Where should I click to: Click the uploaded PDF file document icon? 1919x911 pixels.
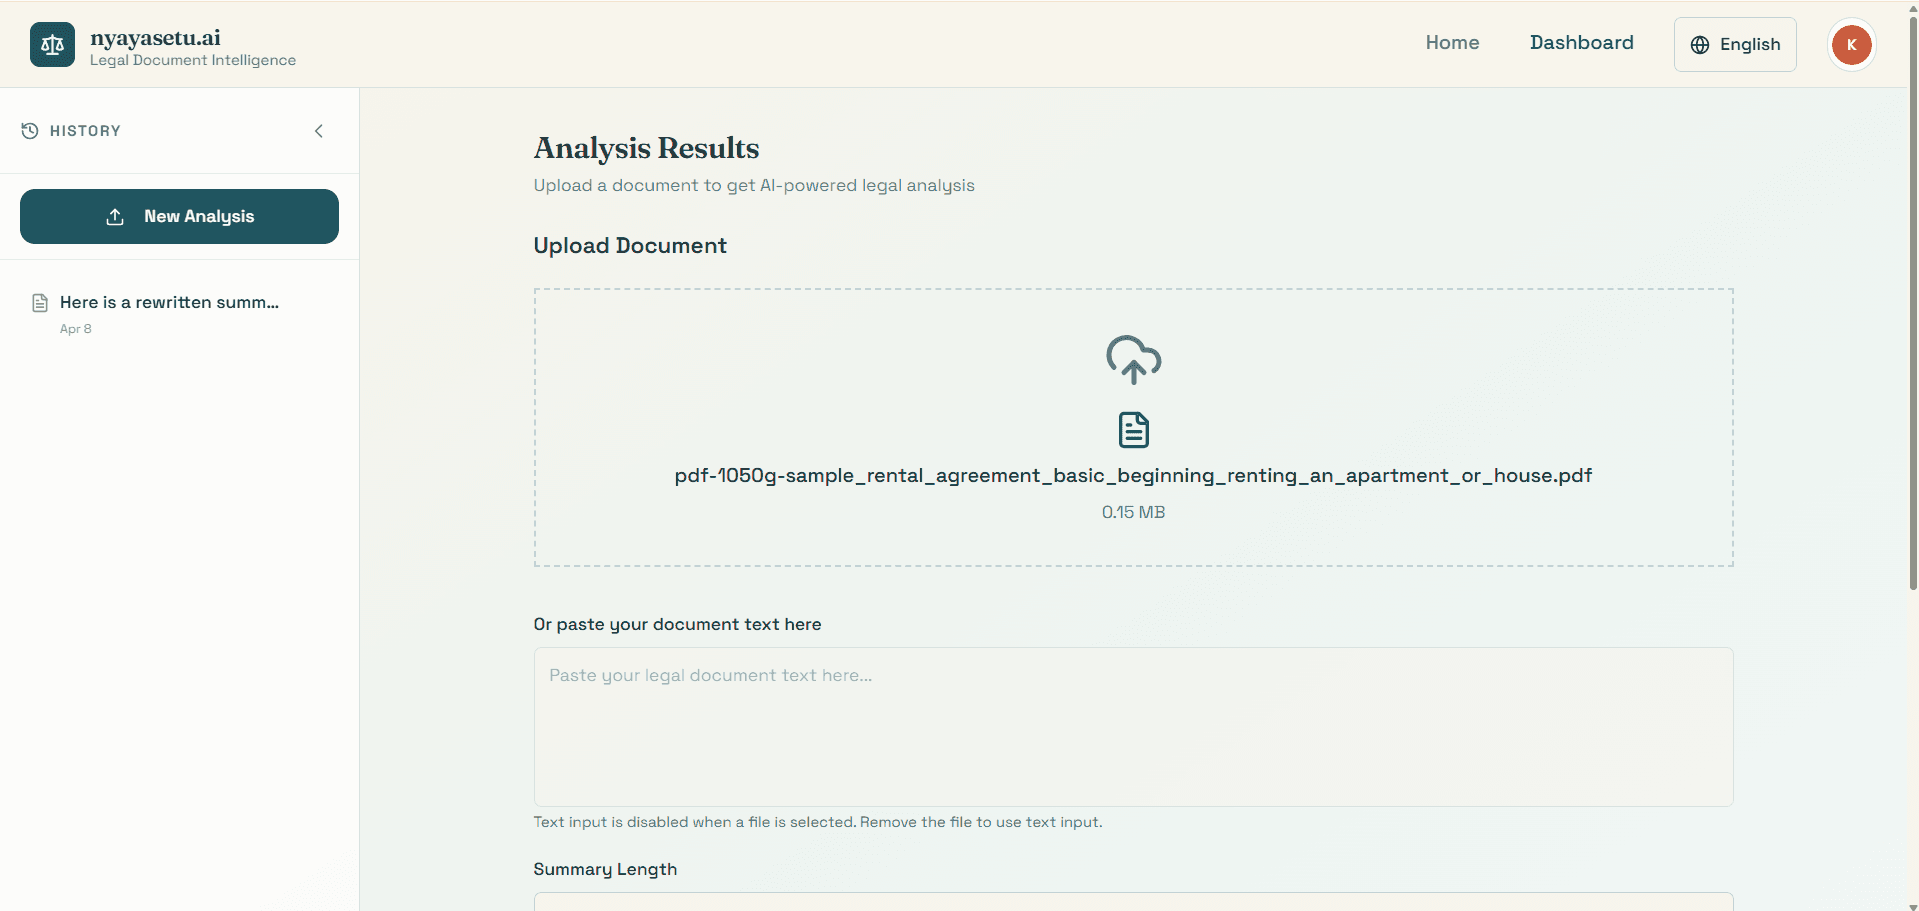click(1133, 430)
